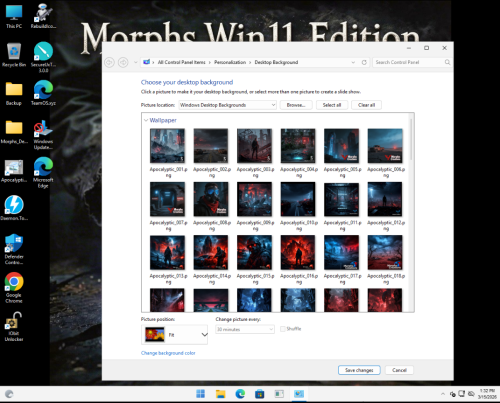Open recent locations dropdown arrow
The width and height of the screenshot is (500, 403).
135,62
